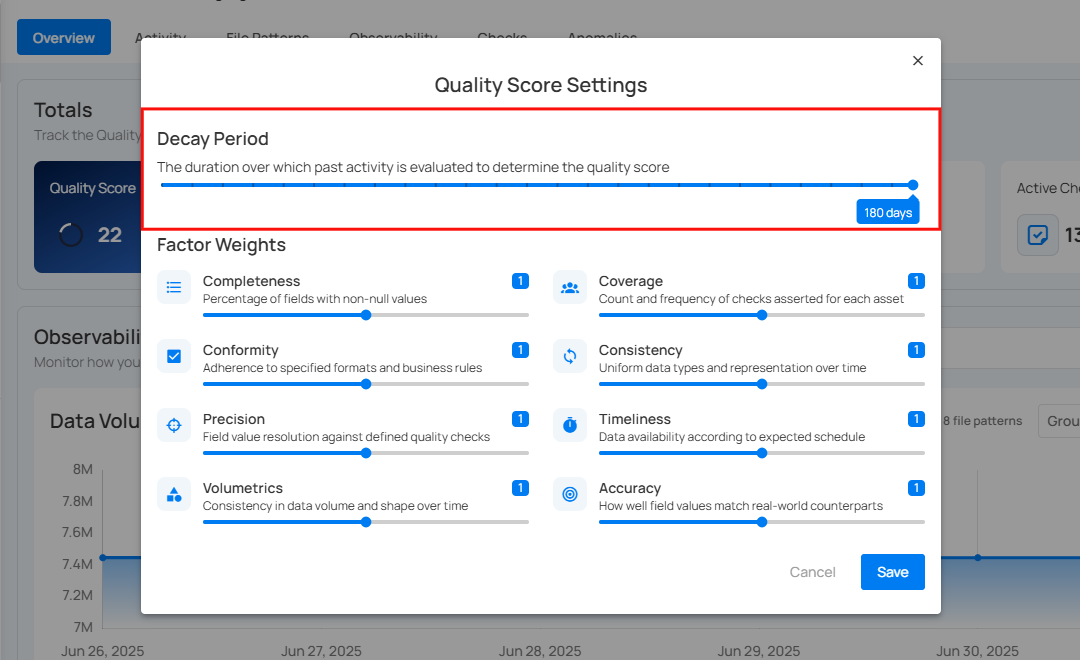Viewport: 1080px width, 660px height.
Task: Click the Consistency sync icon
Action: point(570,356)
